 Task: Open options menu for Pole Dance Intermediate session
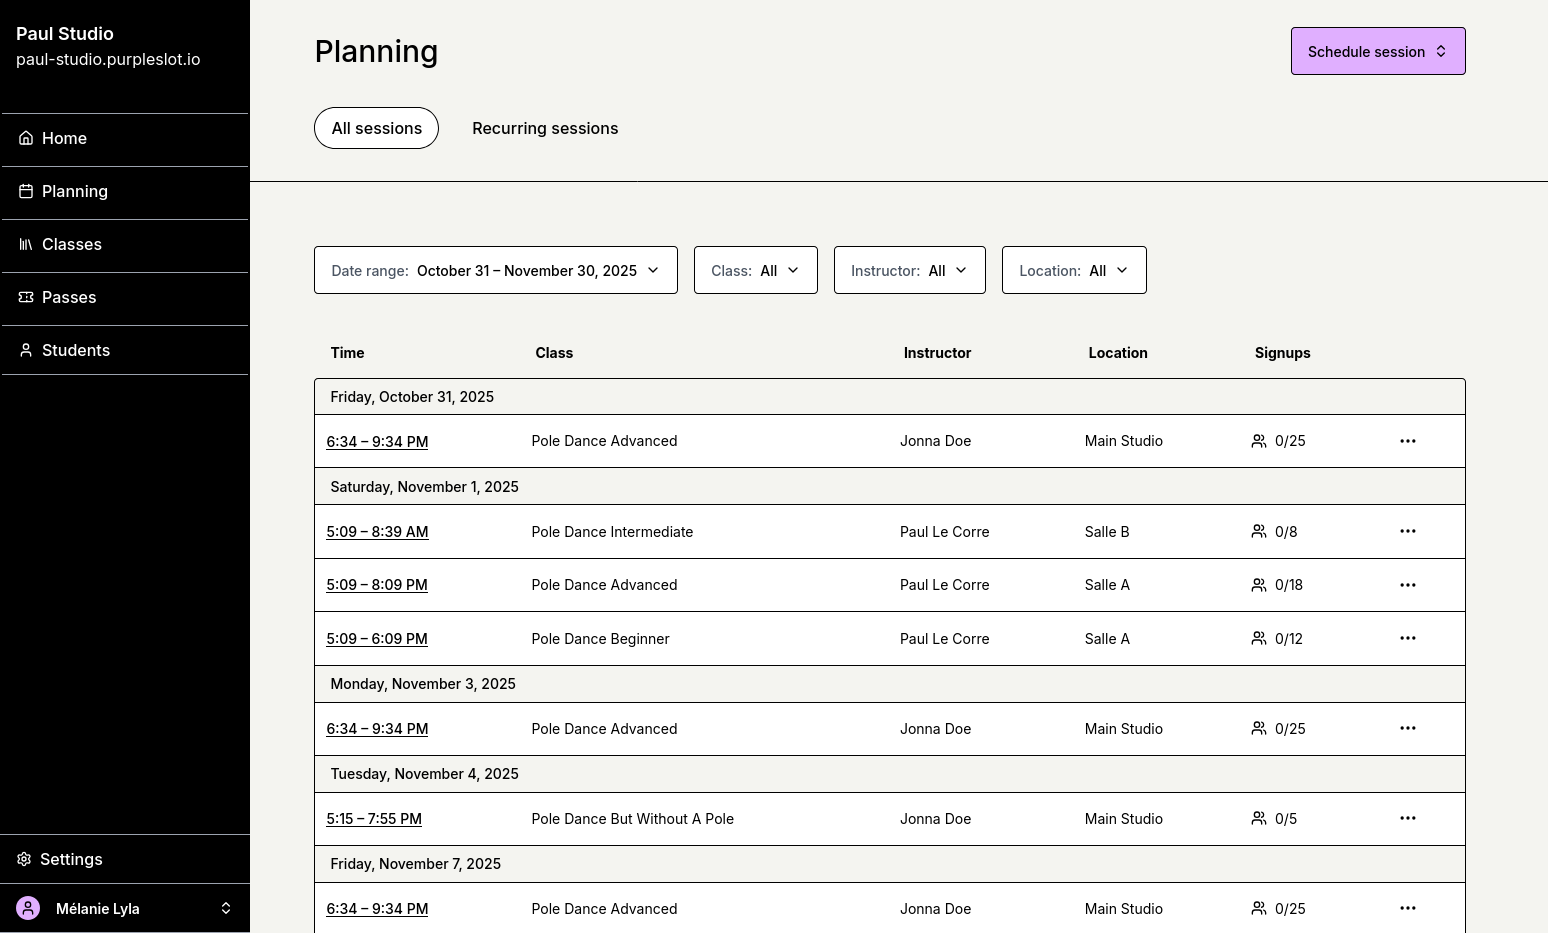[1407, 531]
